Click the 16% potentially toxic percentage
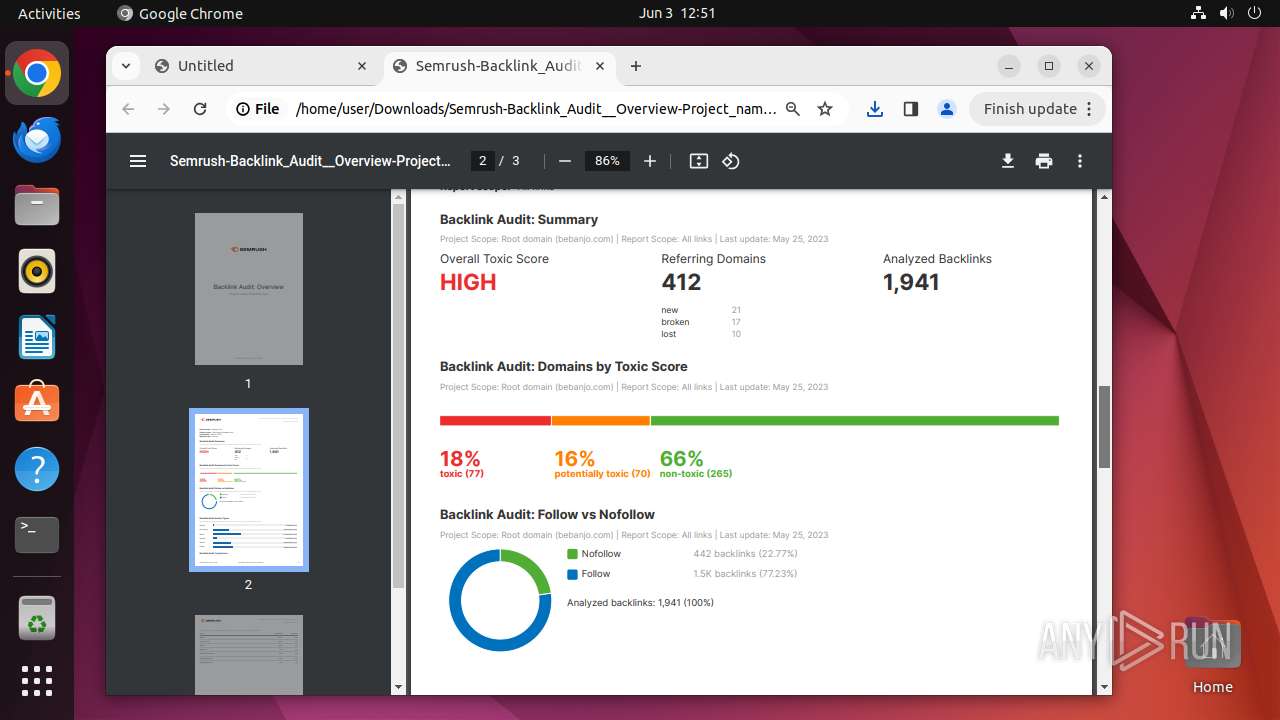1280x720 pixels. pos(575,458)
